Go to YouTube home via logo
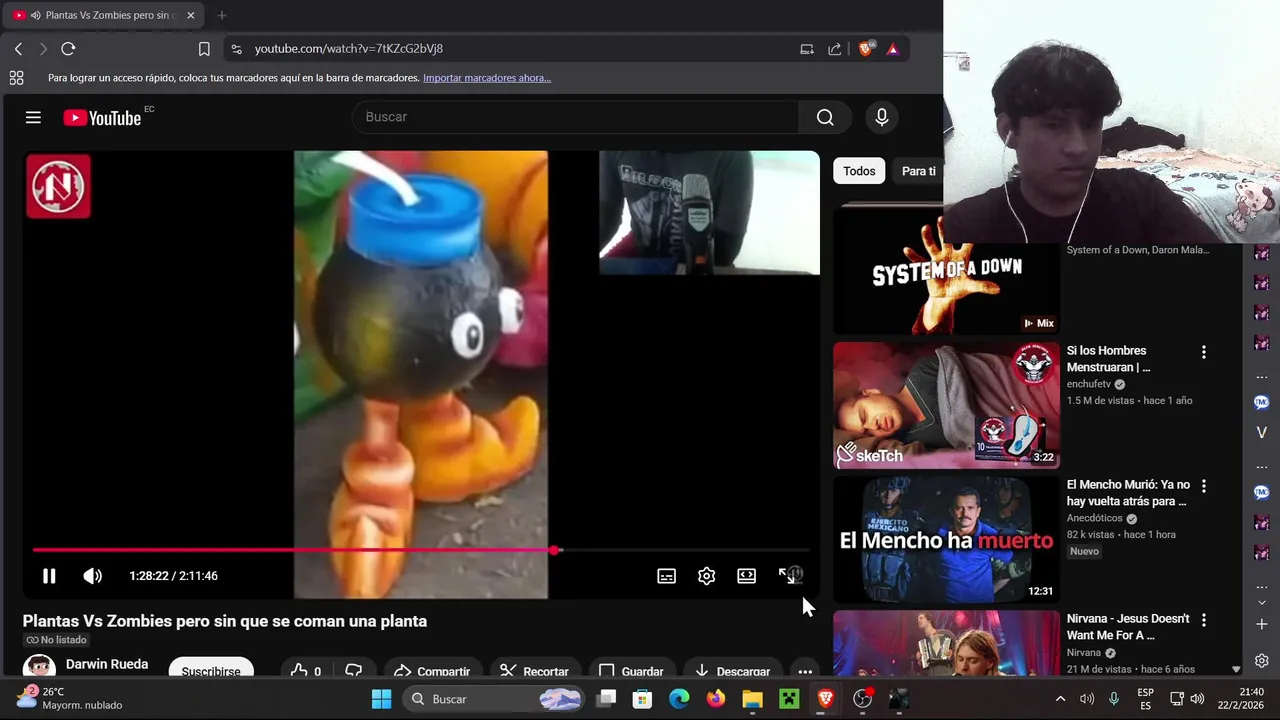The width and height of the screenshot is (1280, 720). click(103, 117)
